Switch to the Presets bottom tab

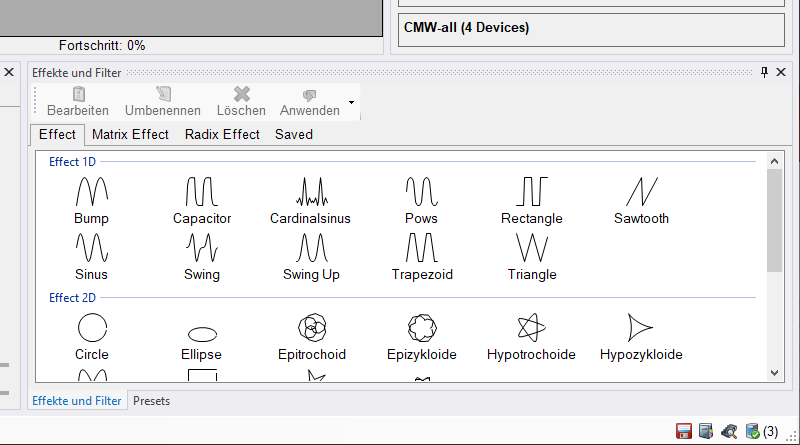[x=151, y=401]
